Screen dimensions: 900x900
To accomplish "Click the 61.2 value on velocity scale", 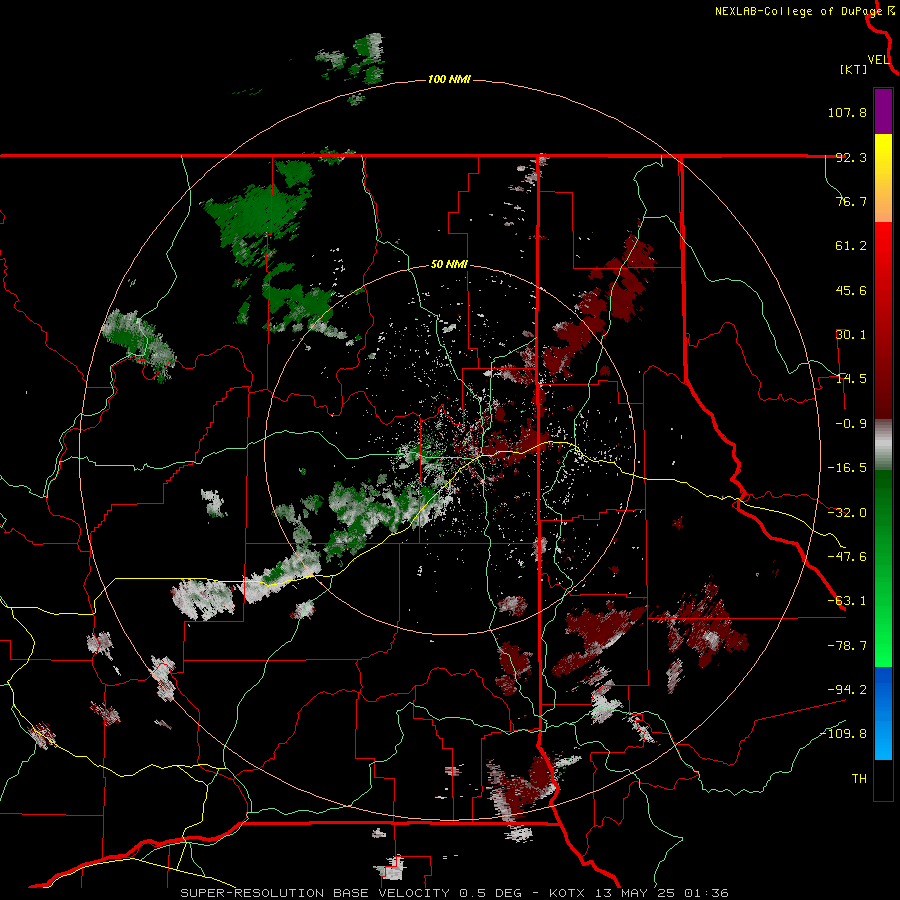I will [851, 246].
